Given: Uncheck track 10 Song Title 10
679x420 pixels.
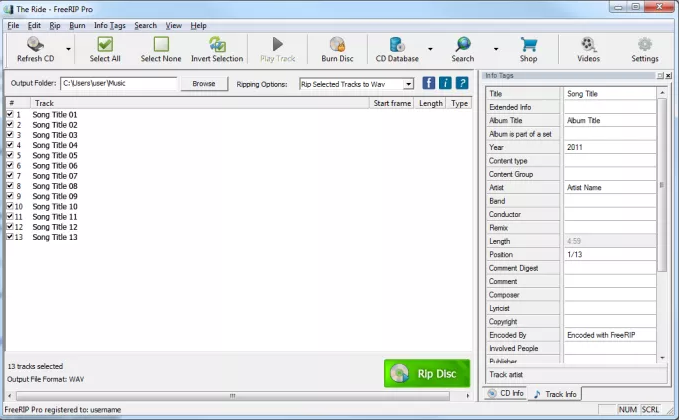Looking at the screenshot, I should 10,206.
